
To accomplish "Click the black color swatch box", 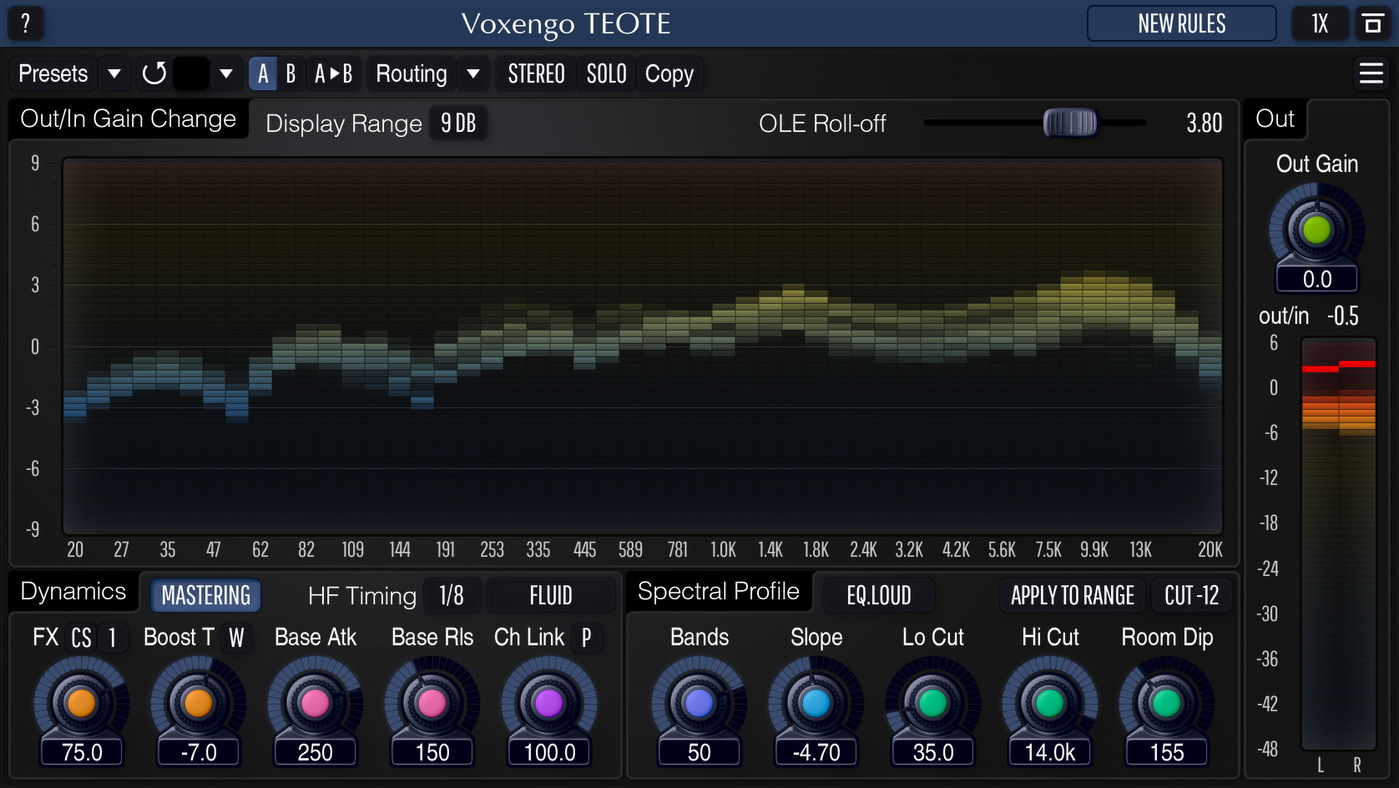I will click(x=191, y=73).
